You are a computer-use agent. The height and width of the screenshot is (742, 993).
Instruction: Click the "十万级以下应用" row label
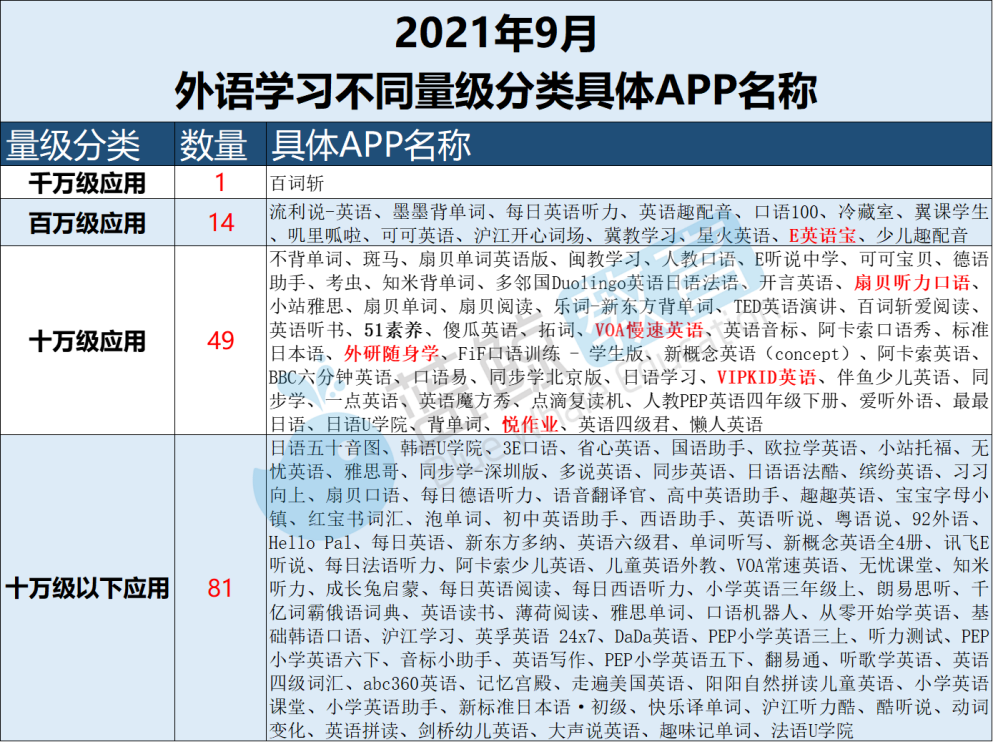coord(87,588)
